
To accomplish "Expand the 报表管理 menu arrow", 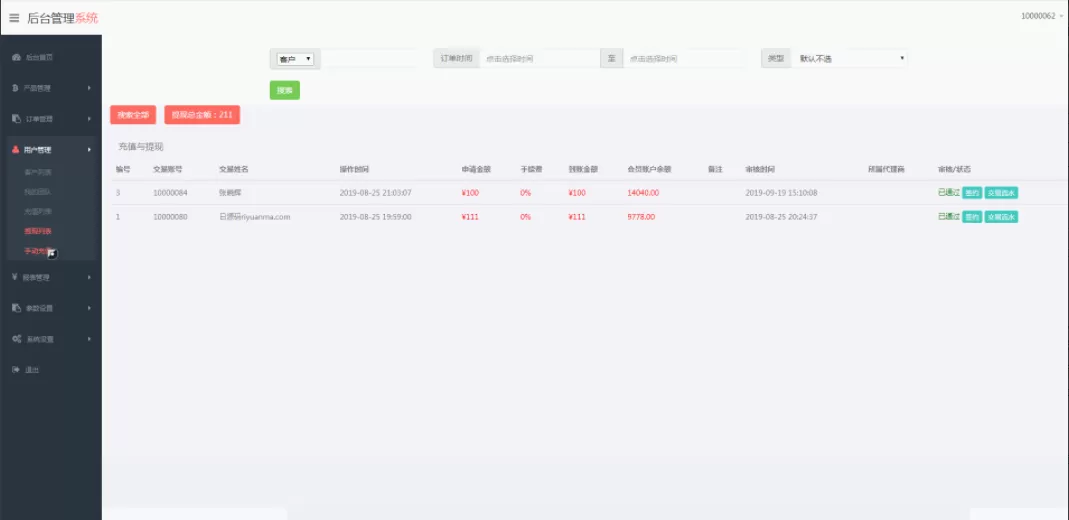I will (89, 277).
